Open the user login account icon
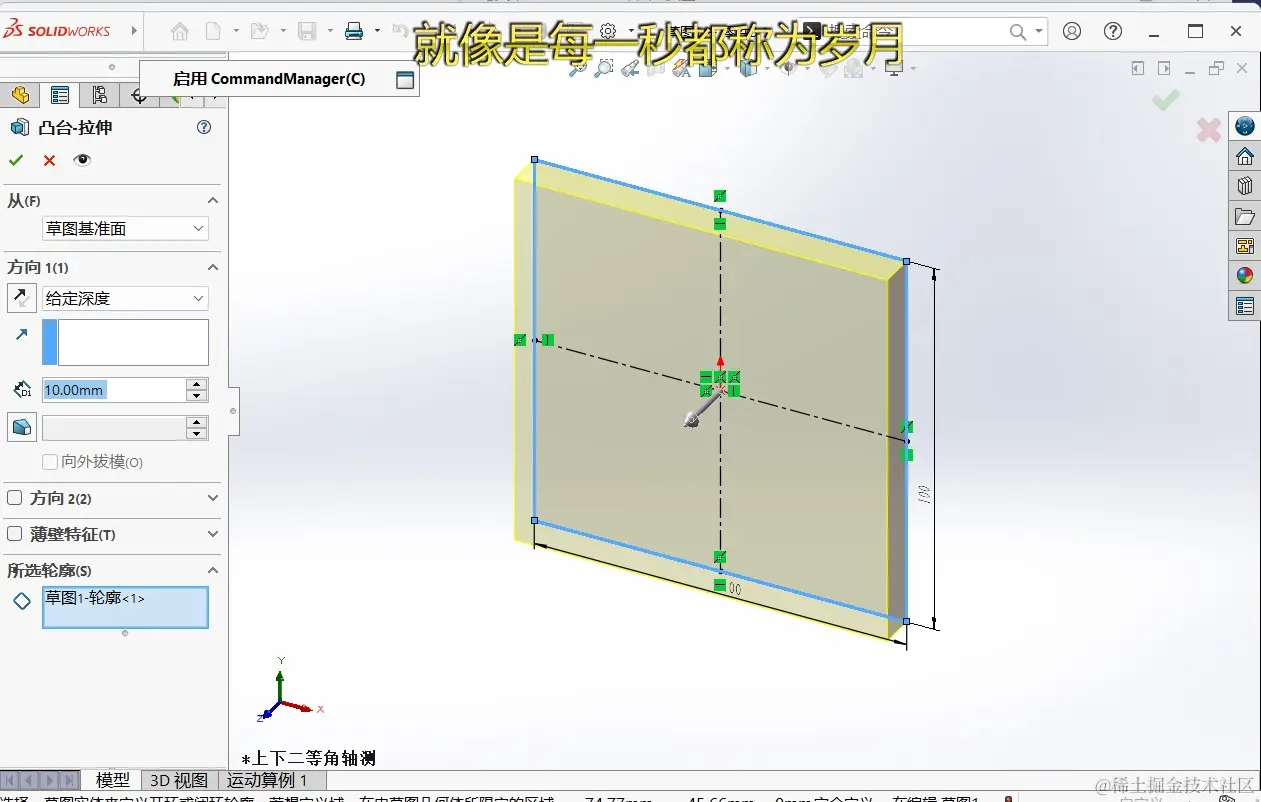 pos(1072,31)
